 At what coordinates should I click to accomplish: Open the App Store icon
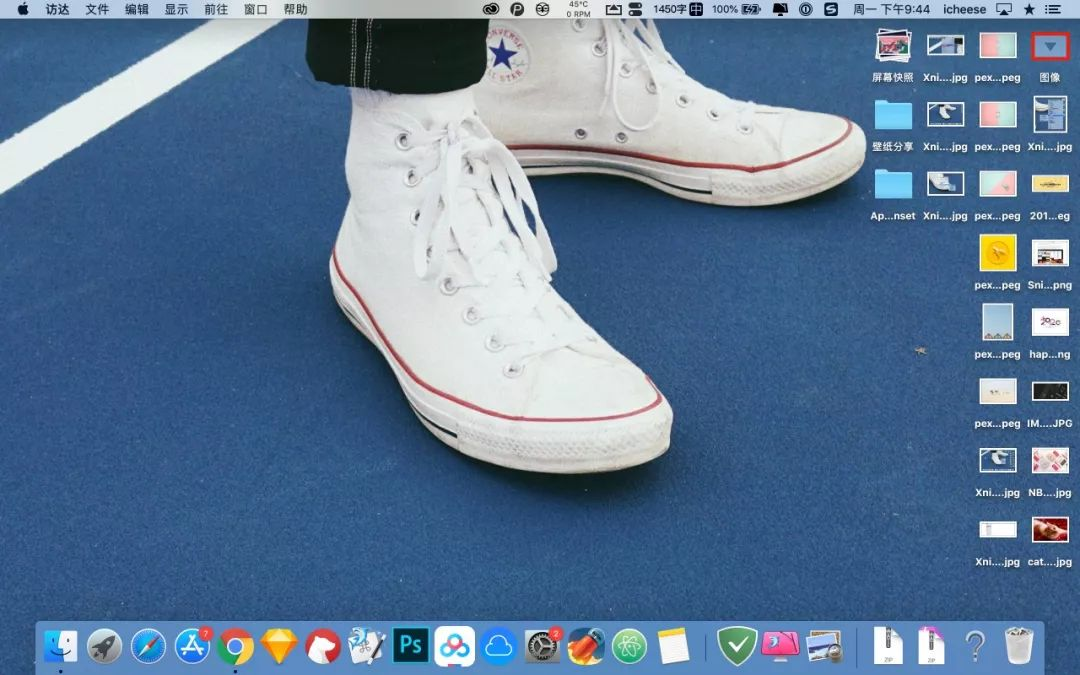[192, 647]
